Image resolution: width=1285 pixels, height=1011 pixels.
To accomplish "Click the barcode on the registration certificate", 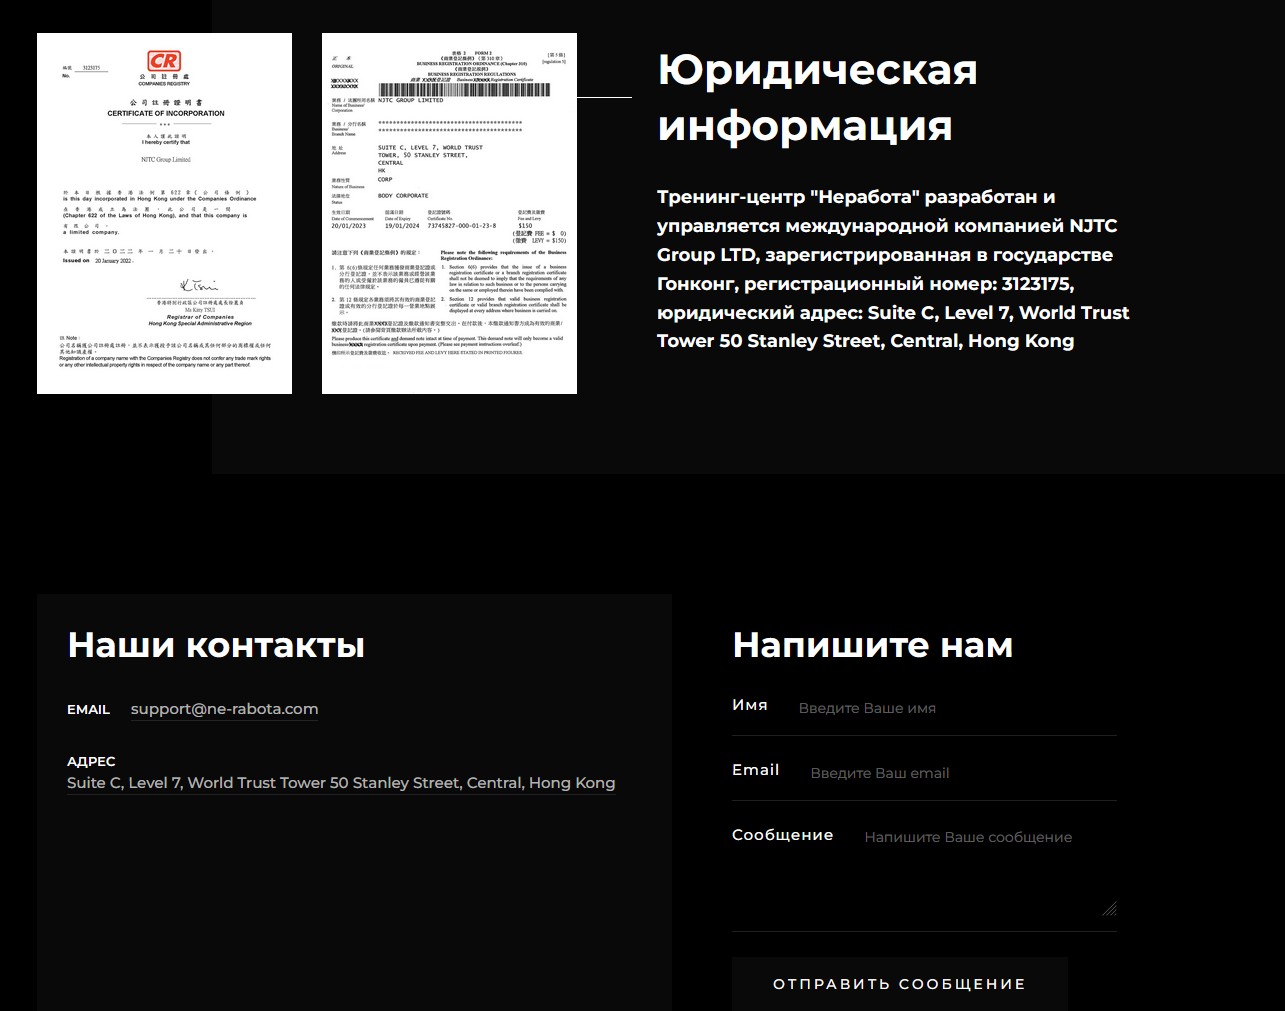I will [x=464, y=90].
